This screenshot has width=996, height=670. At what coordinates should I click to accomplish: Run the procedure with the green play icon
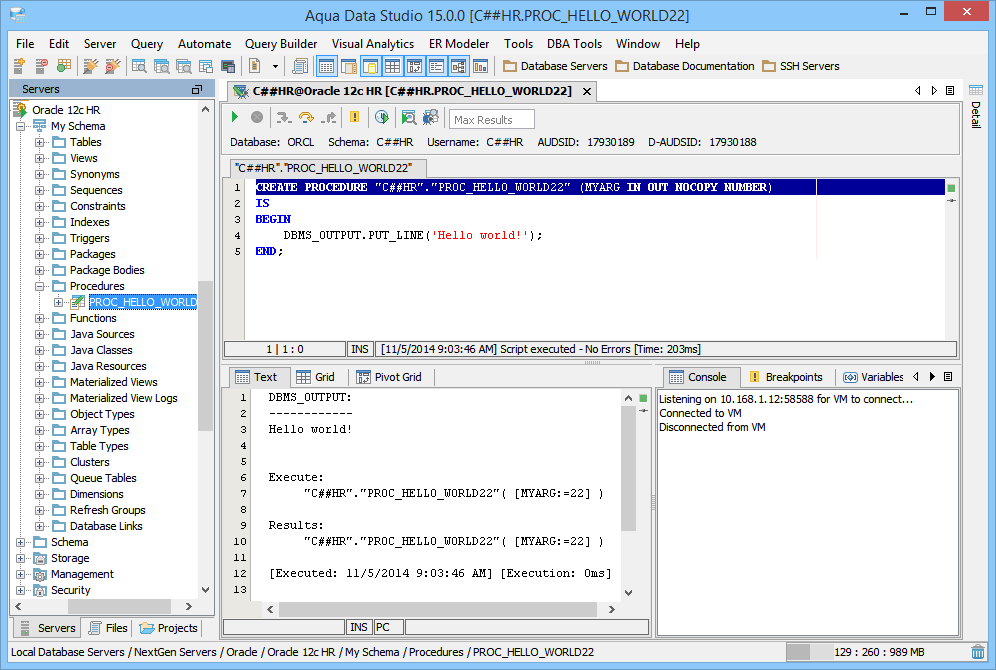click(236, 118)
